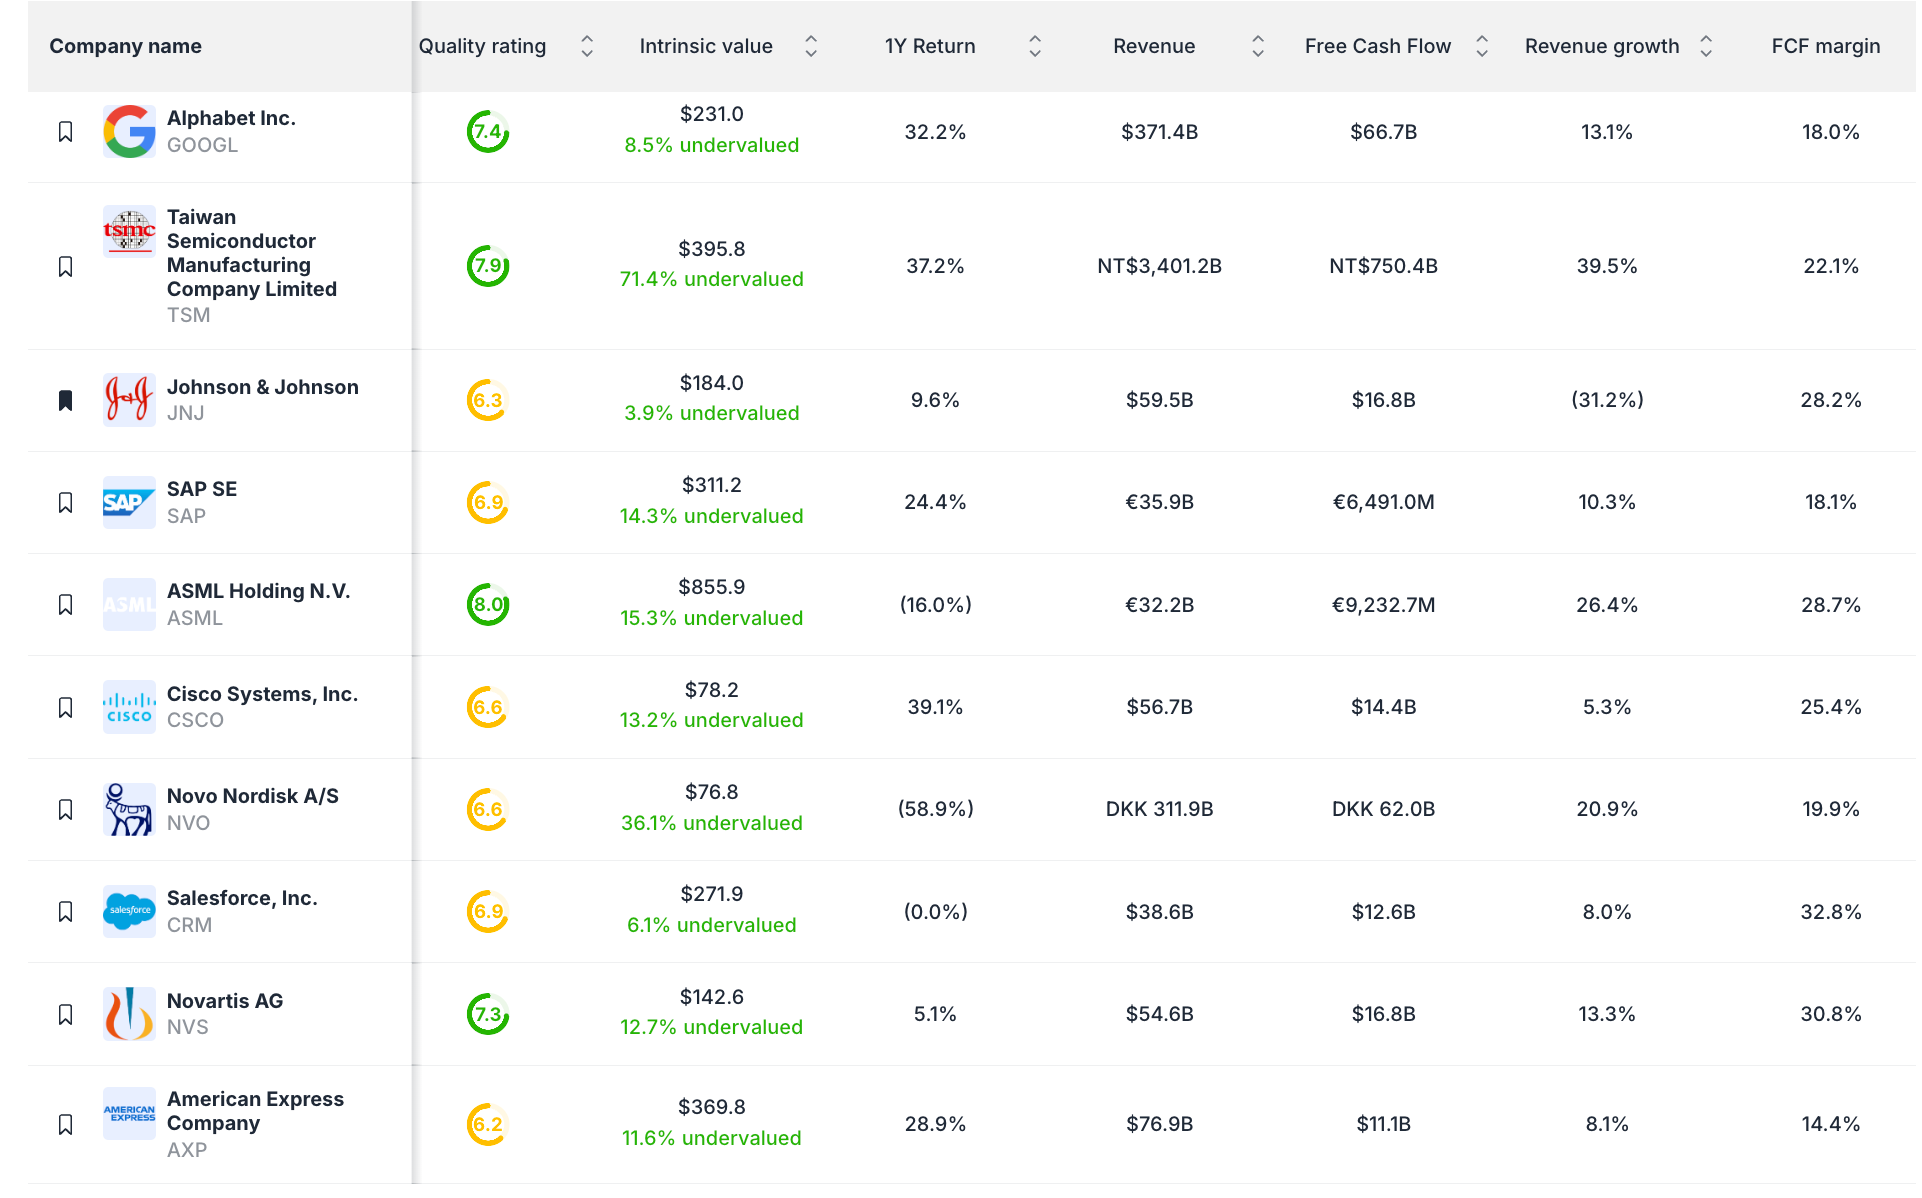This screenshot has width=1922, height=1198.
Task: Click ASML's 8.0 quality rating ring
Action: [486, 604]
